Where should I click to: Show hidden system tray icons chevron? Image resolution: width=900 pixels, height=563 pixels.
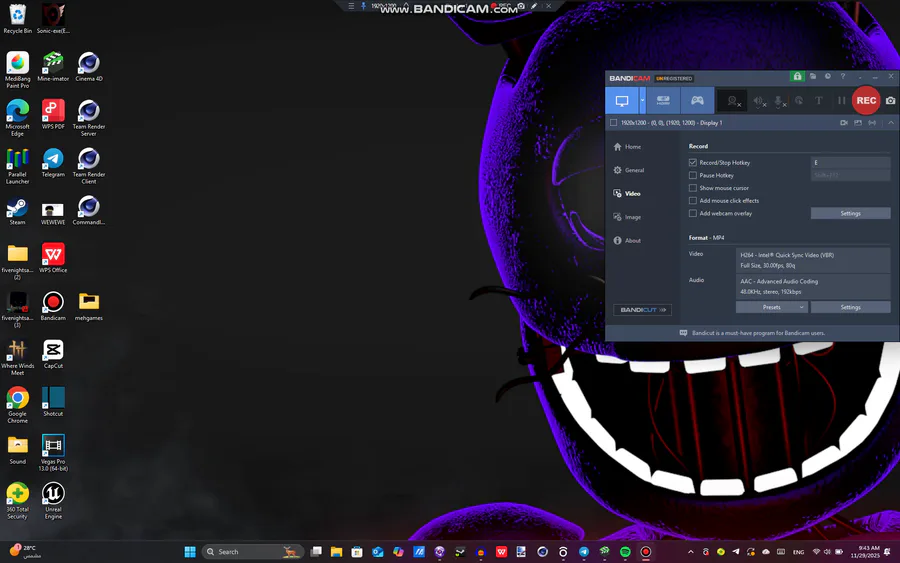tap(690, 552)
